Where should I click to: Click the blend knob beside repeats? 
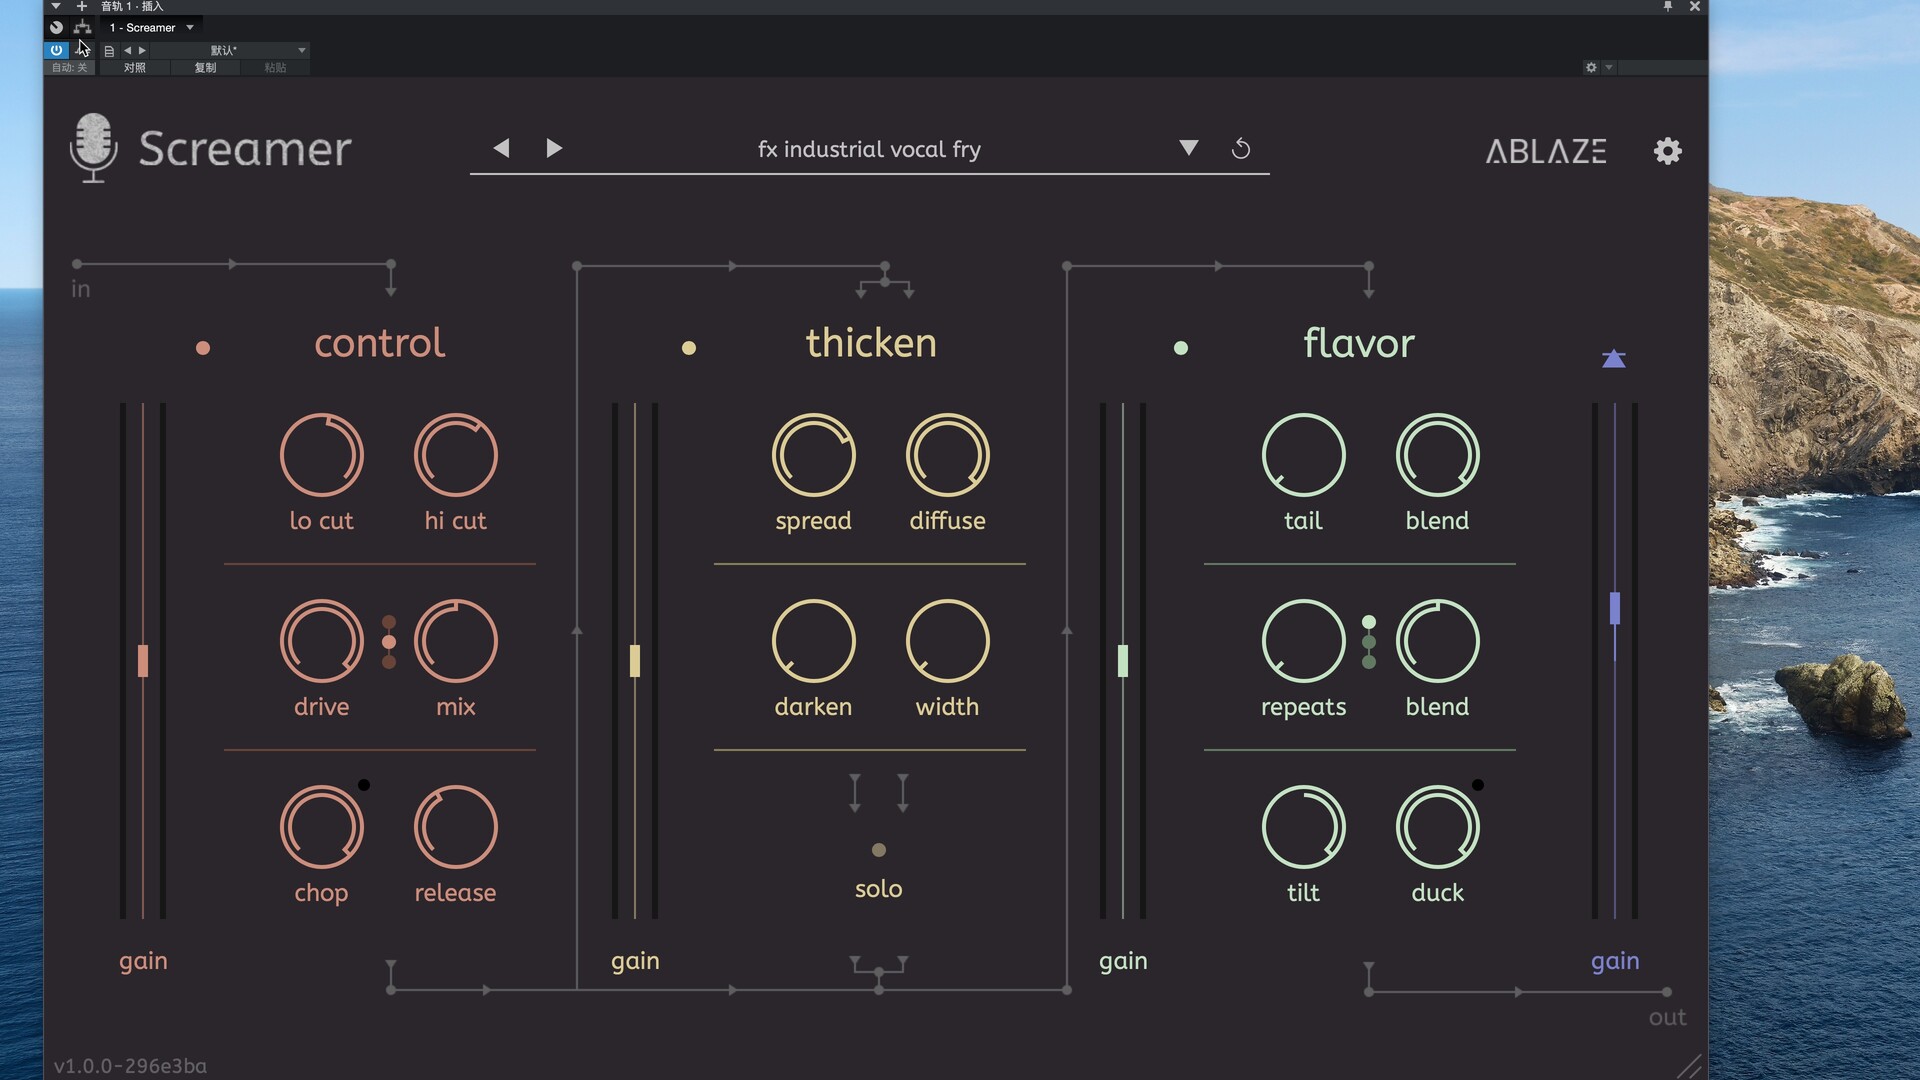(x=1437, y=641)
